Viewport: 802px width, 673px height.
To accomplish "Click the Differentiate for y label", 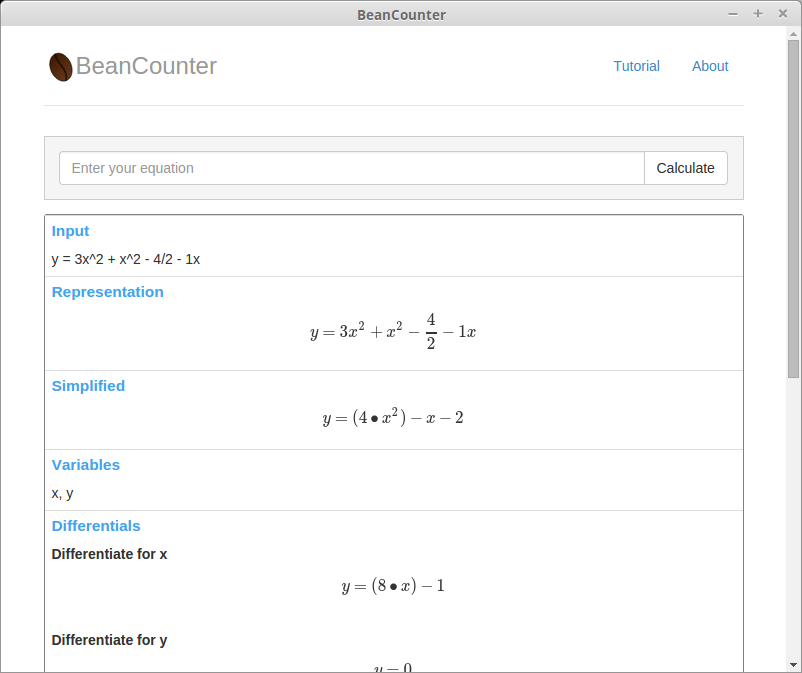I will [109, 640].
